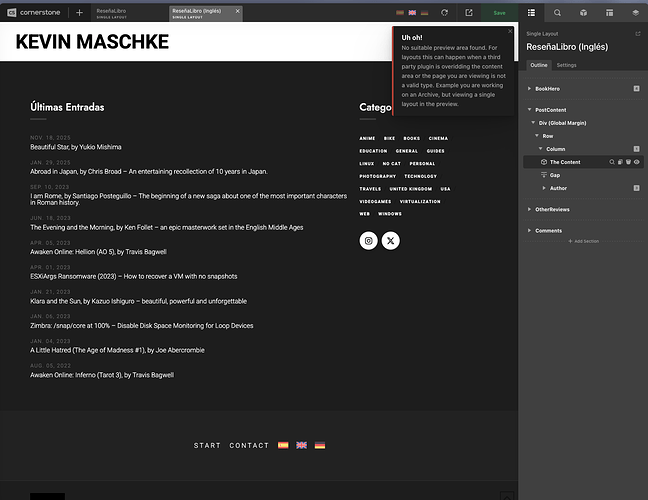This screenshot has height=500, width=648.
Task: Delete The Content element with trash icon
Action: [628, 162]
